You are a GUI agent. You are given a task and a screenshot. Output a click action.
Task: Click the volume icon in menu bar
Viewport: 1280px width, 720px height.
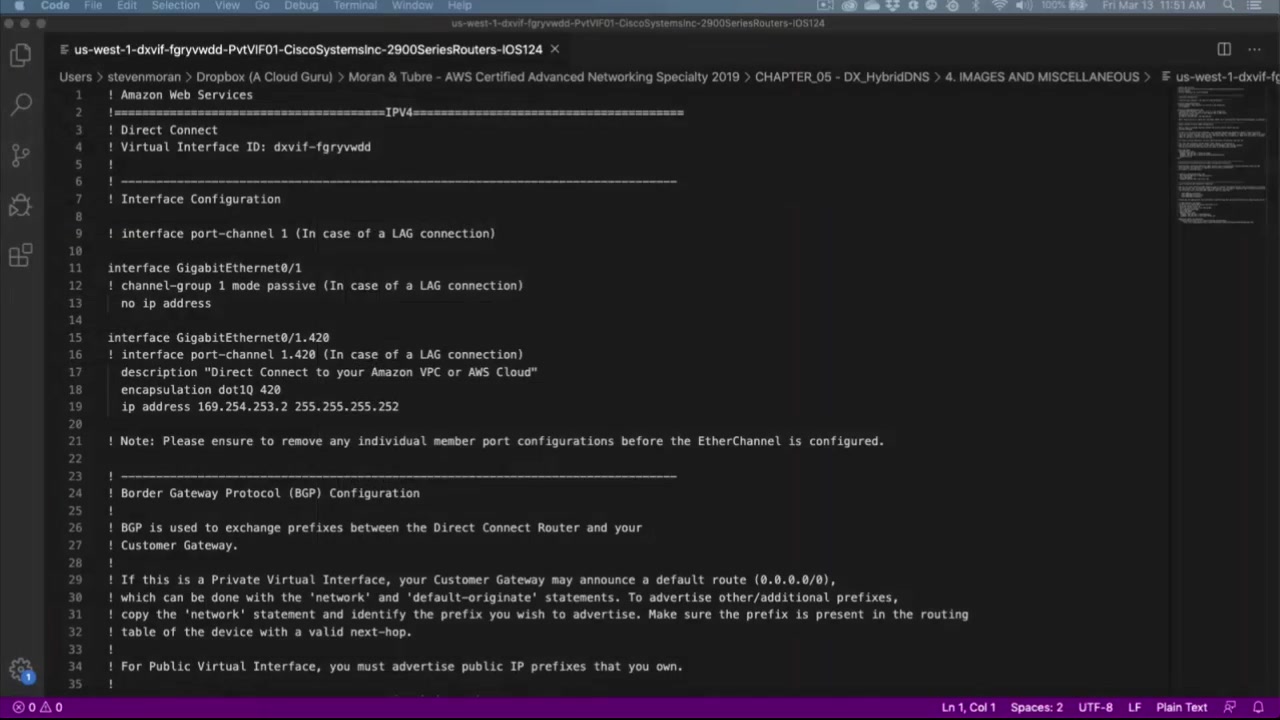(x=1023, y=6)
